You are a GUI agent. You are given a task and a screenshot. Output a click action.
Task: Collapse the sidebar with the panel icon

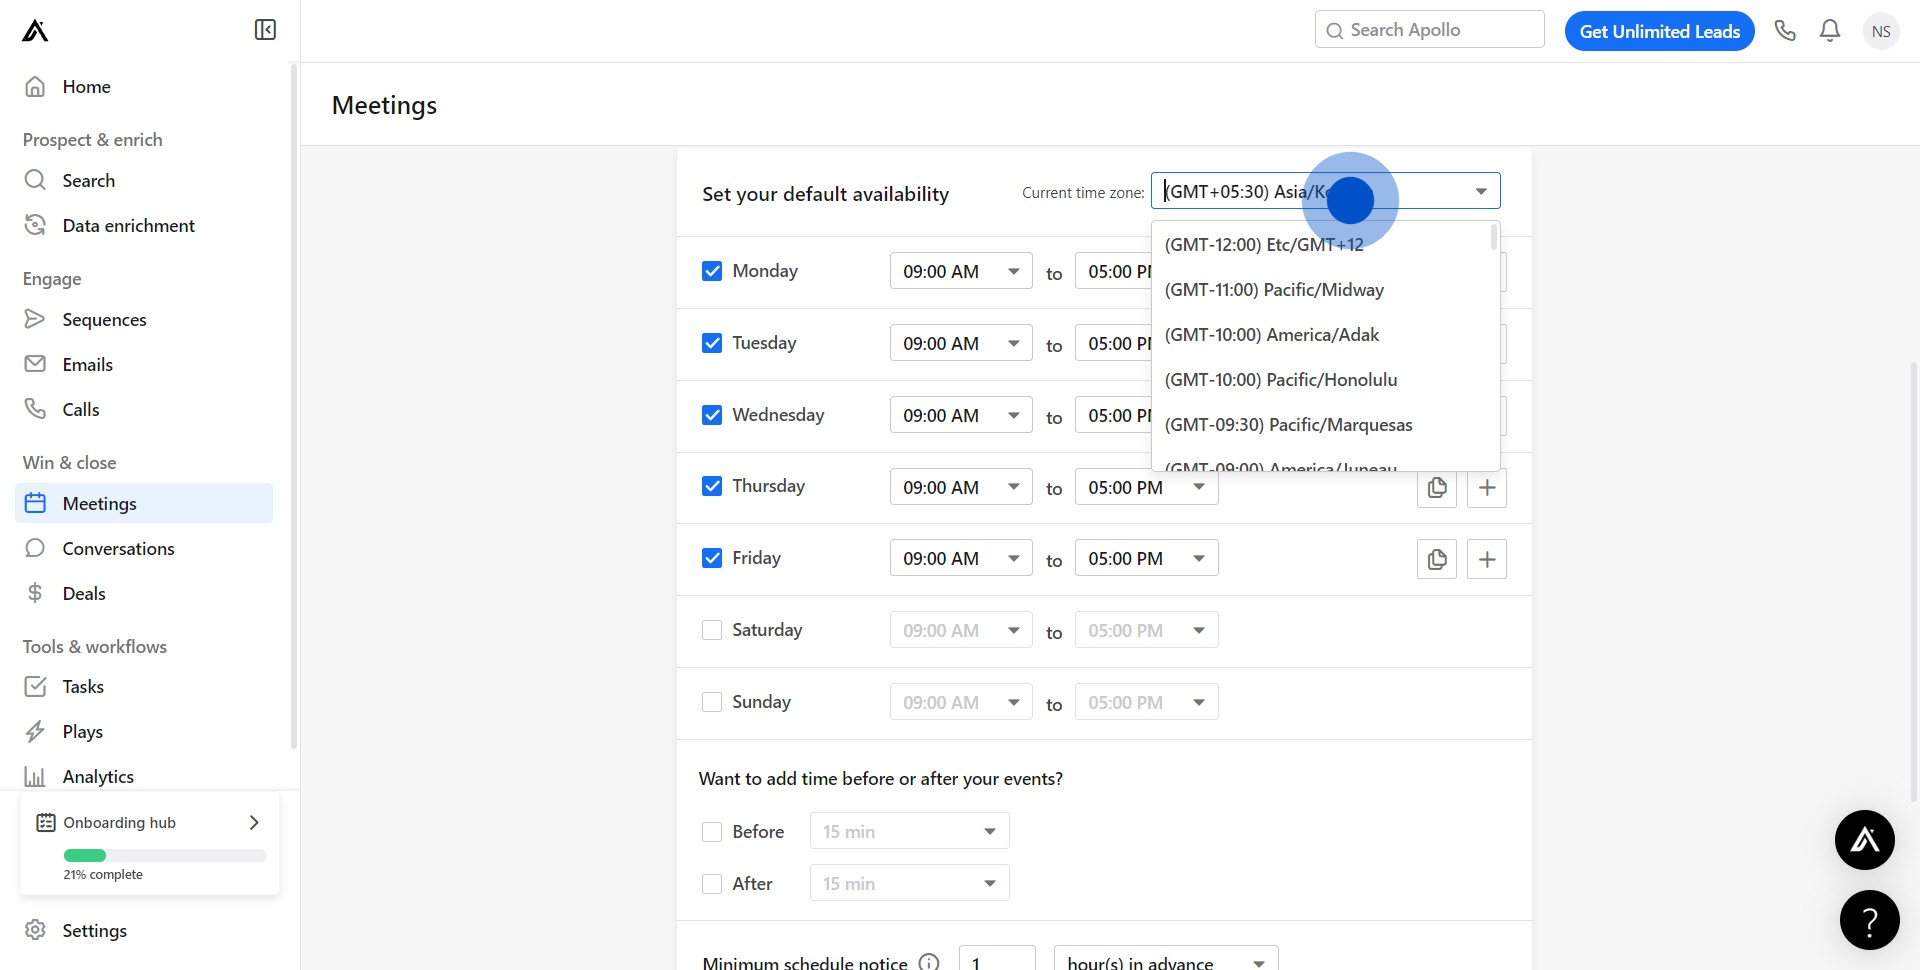tap(265, 30)
